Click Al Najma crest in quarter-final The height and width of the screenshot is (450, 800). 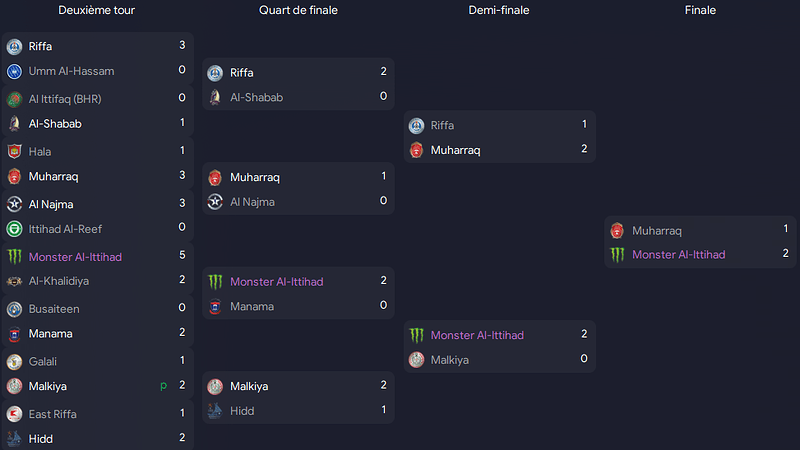215,202
